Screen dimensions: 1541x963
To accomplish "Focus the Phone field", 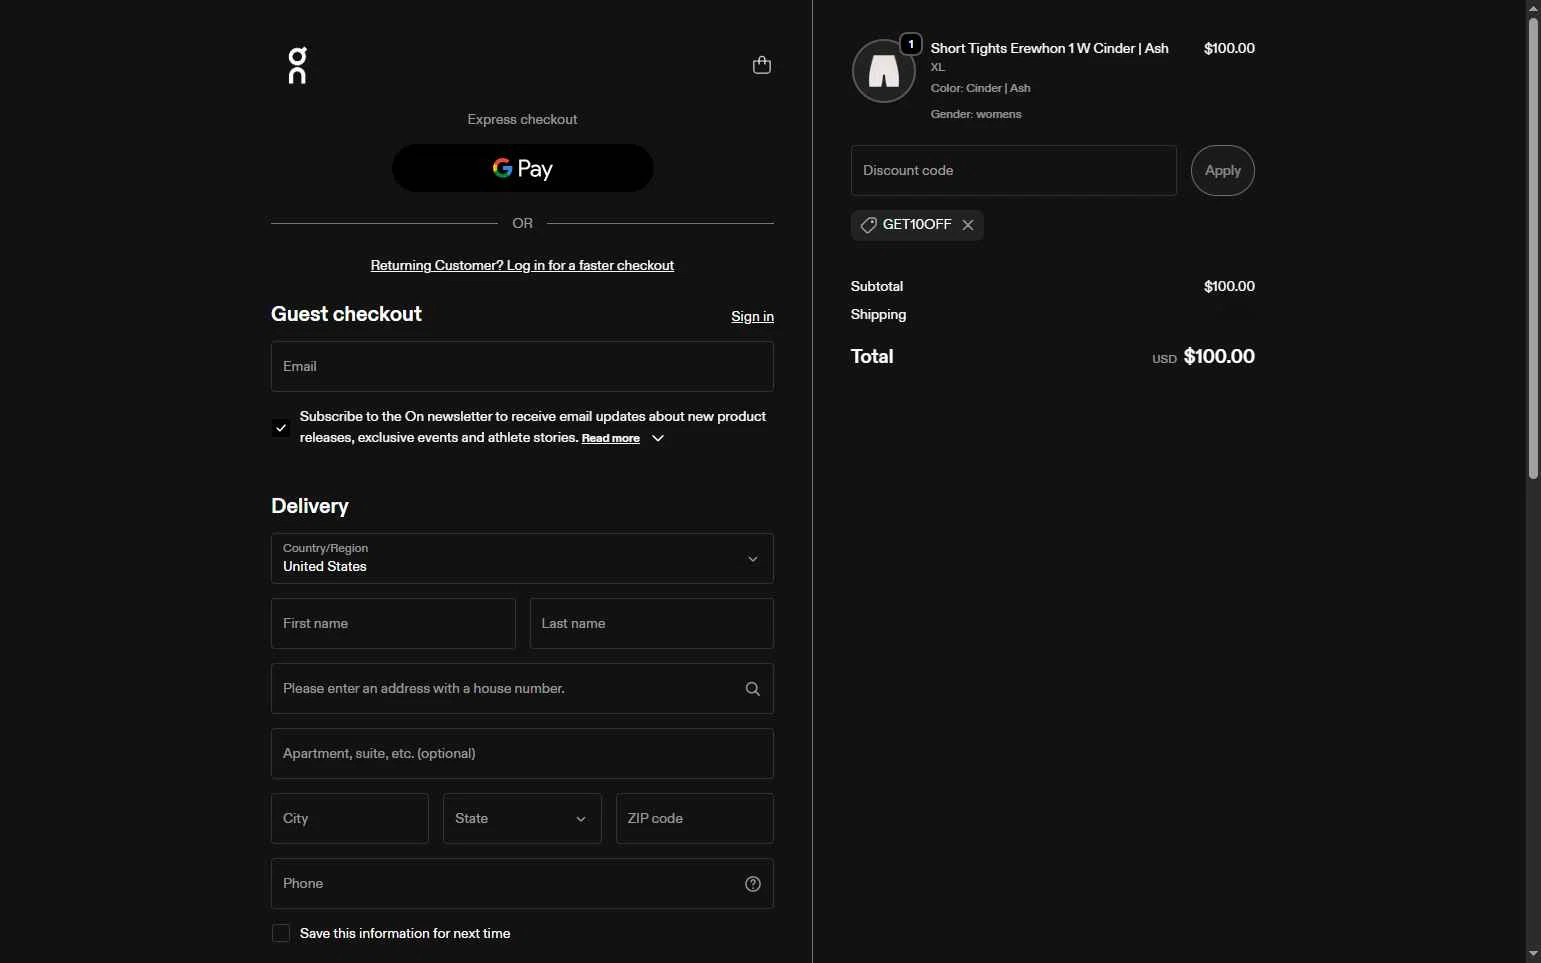I will click(522, 883).
